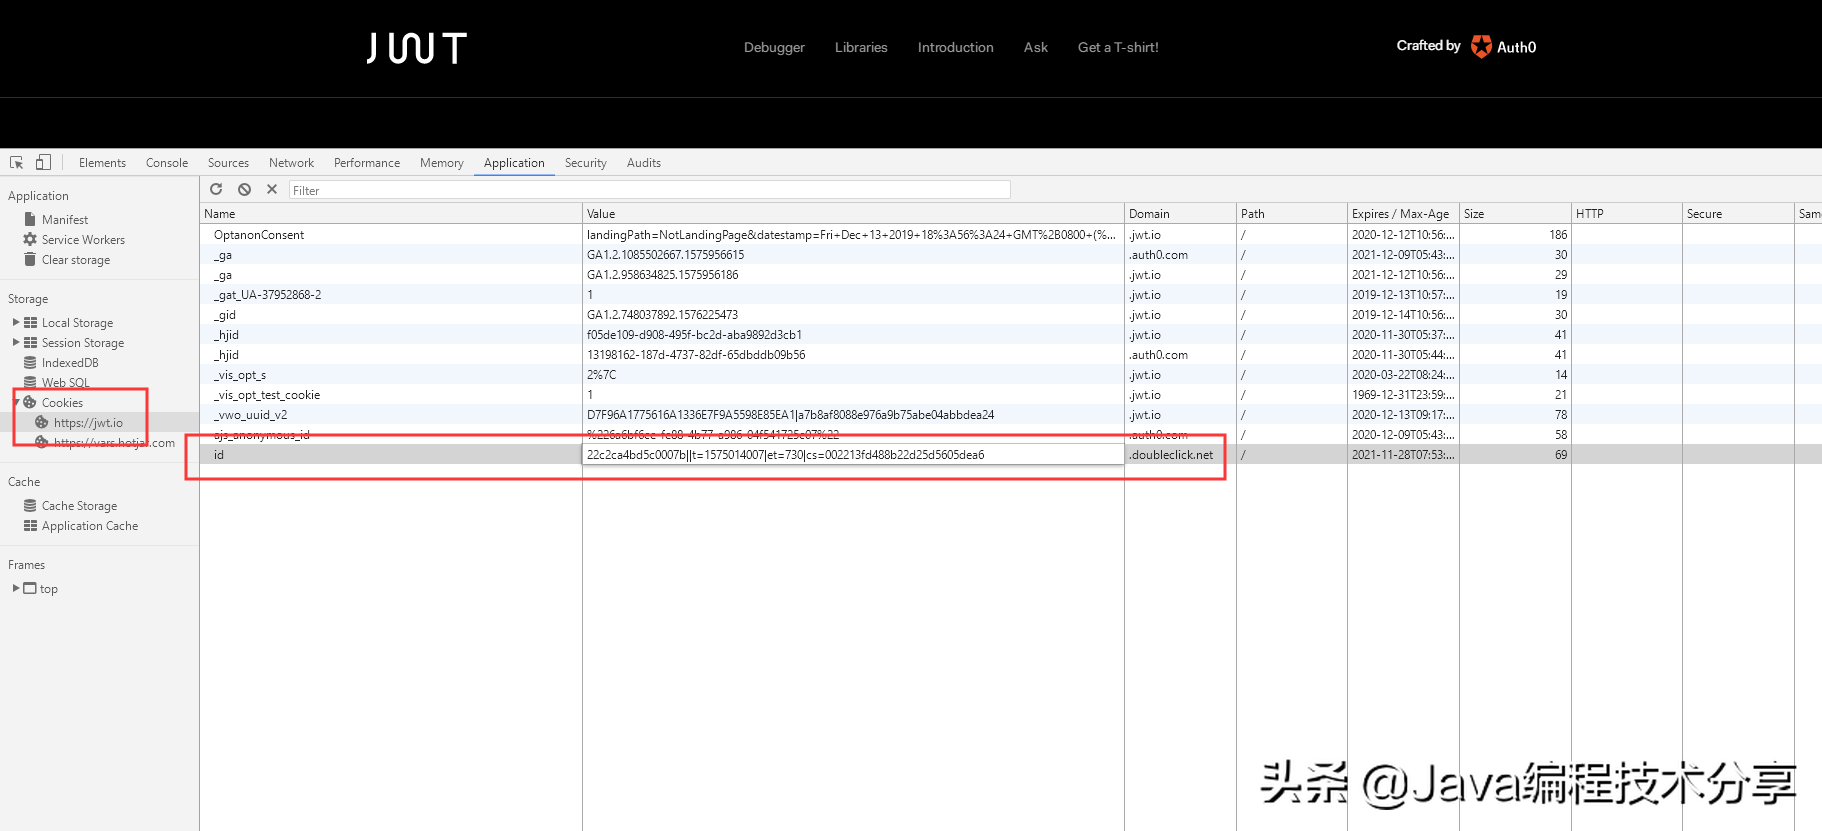This screenshot has height=831, width=1822.
Task: Sort cookies by Value column header
Action: pos(853,213)
